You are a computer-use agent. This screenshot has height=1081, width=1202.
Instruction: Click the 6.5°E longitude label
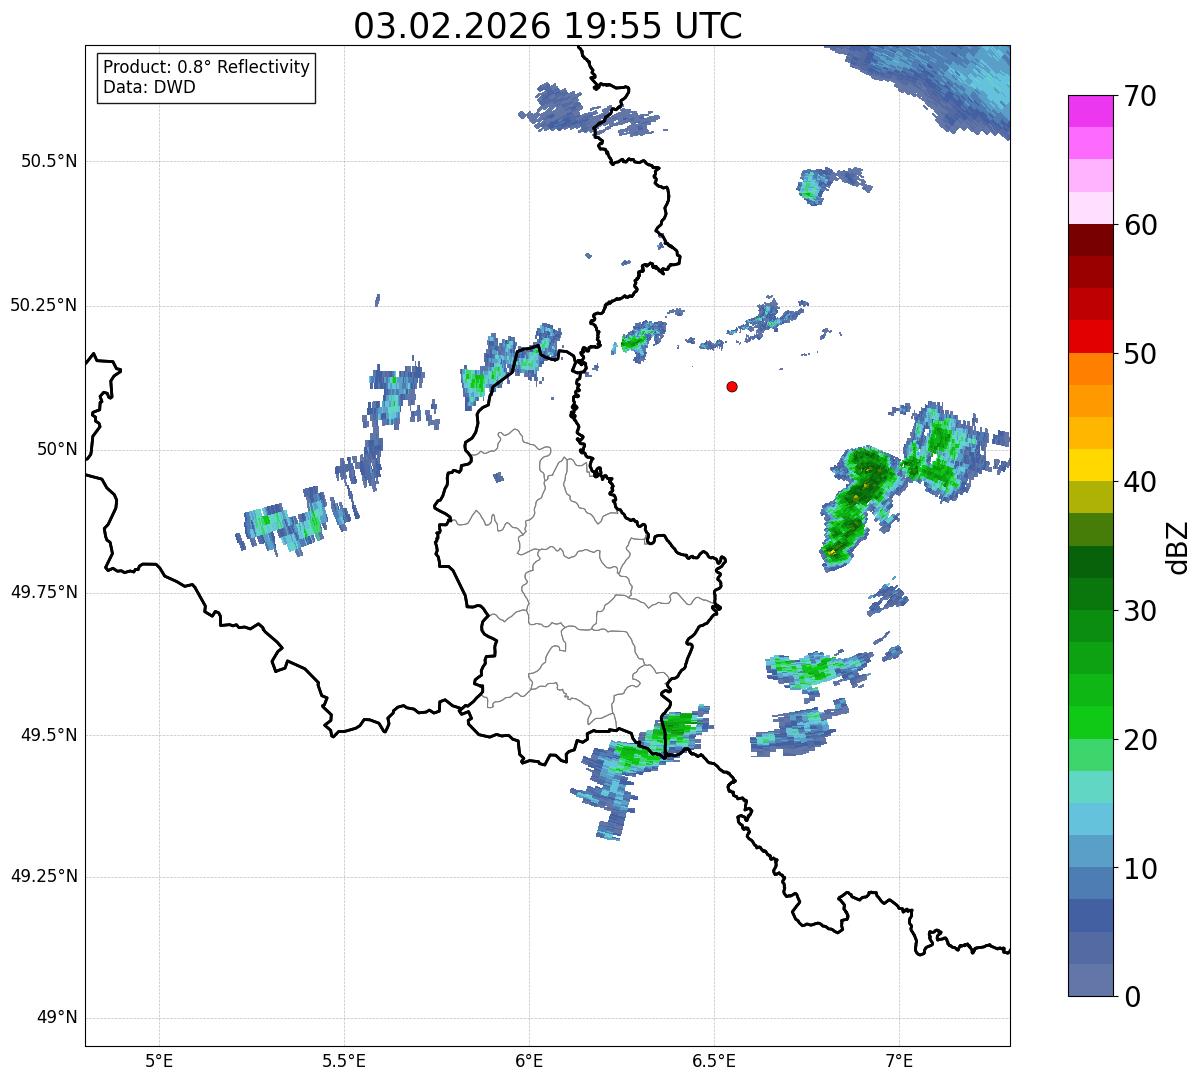point(714,1061)
